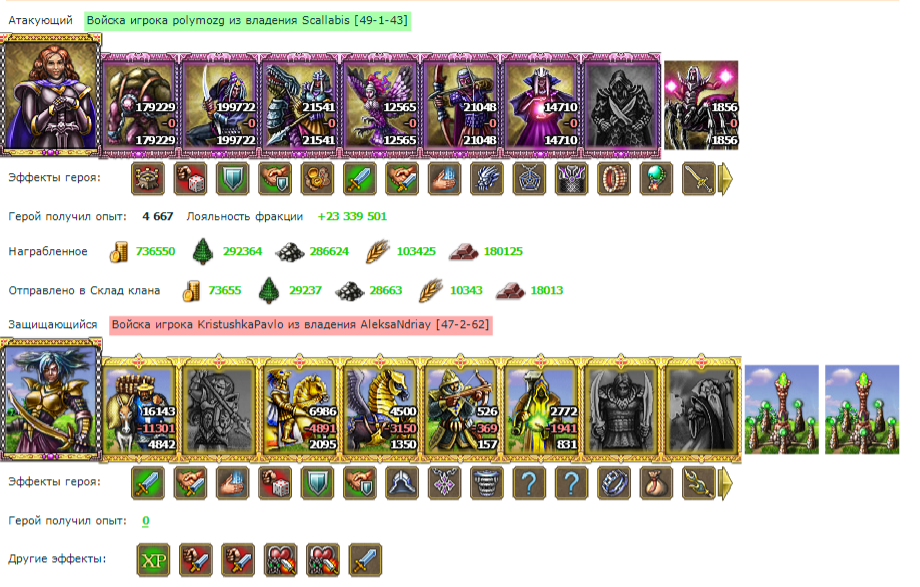Select the spider unit showing 1856
Viewport: 920px width, 587px height.
coord(701,105)
